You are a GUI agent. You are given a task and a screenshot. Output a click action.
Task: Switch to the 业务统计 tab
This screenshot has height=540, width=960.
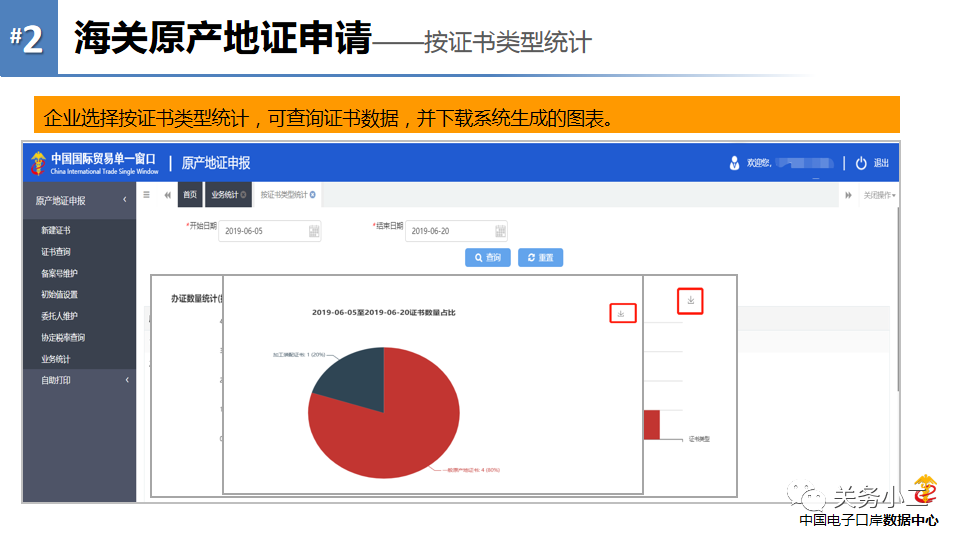point(224,195)
